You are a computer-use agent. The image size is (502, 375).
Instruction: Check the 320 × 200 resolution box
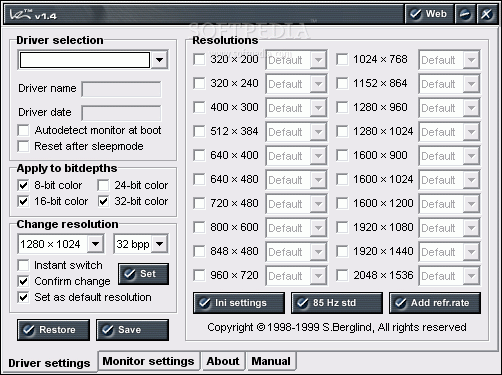199,60
